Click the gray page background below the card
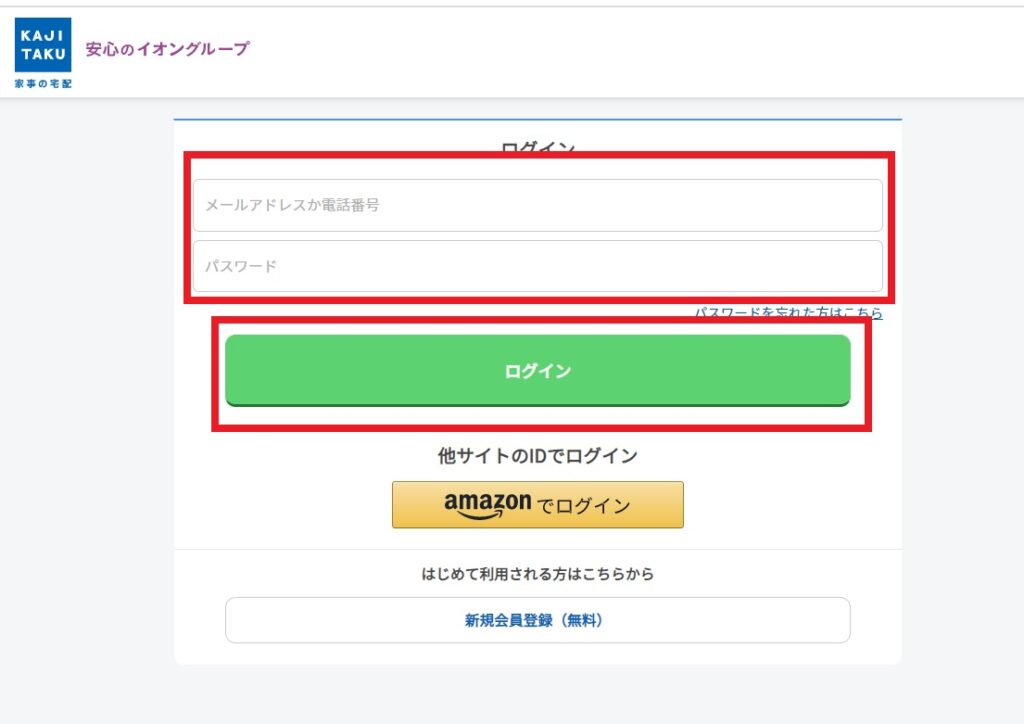 [x=537, y=695]
